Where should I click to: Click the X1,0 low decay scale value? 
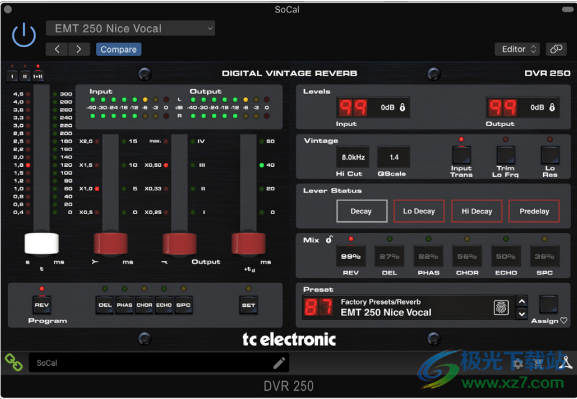point(86,189)
